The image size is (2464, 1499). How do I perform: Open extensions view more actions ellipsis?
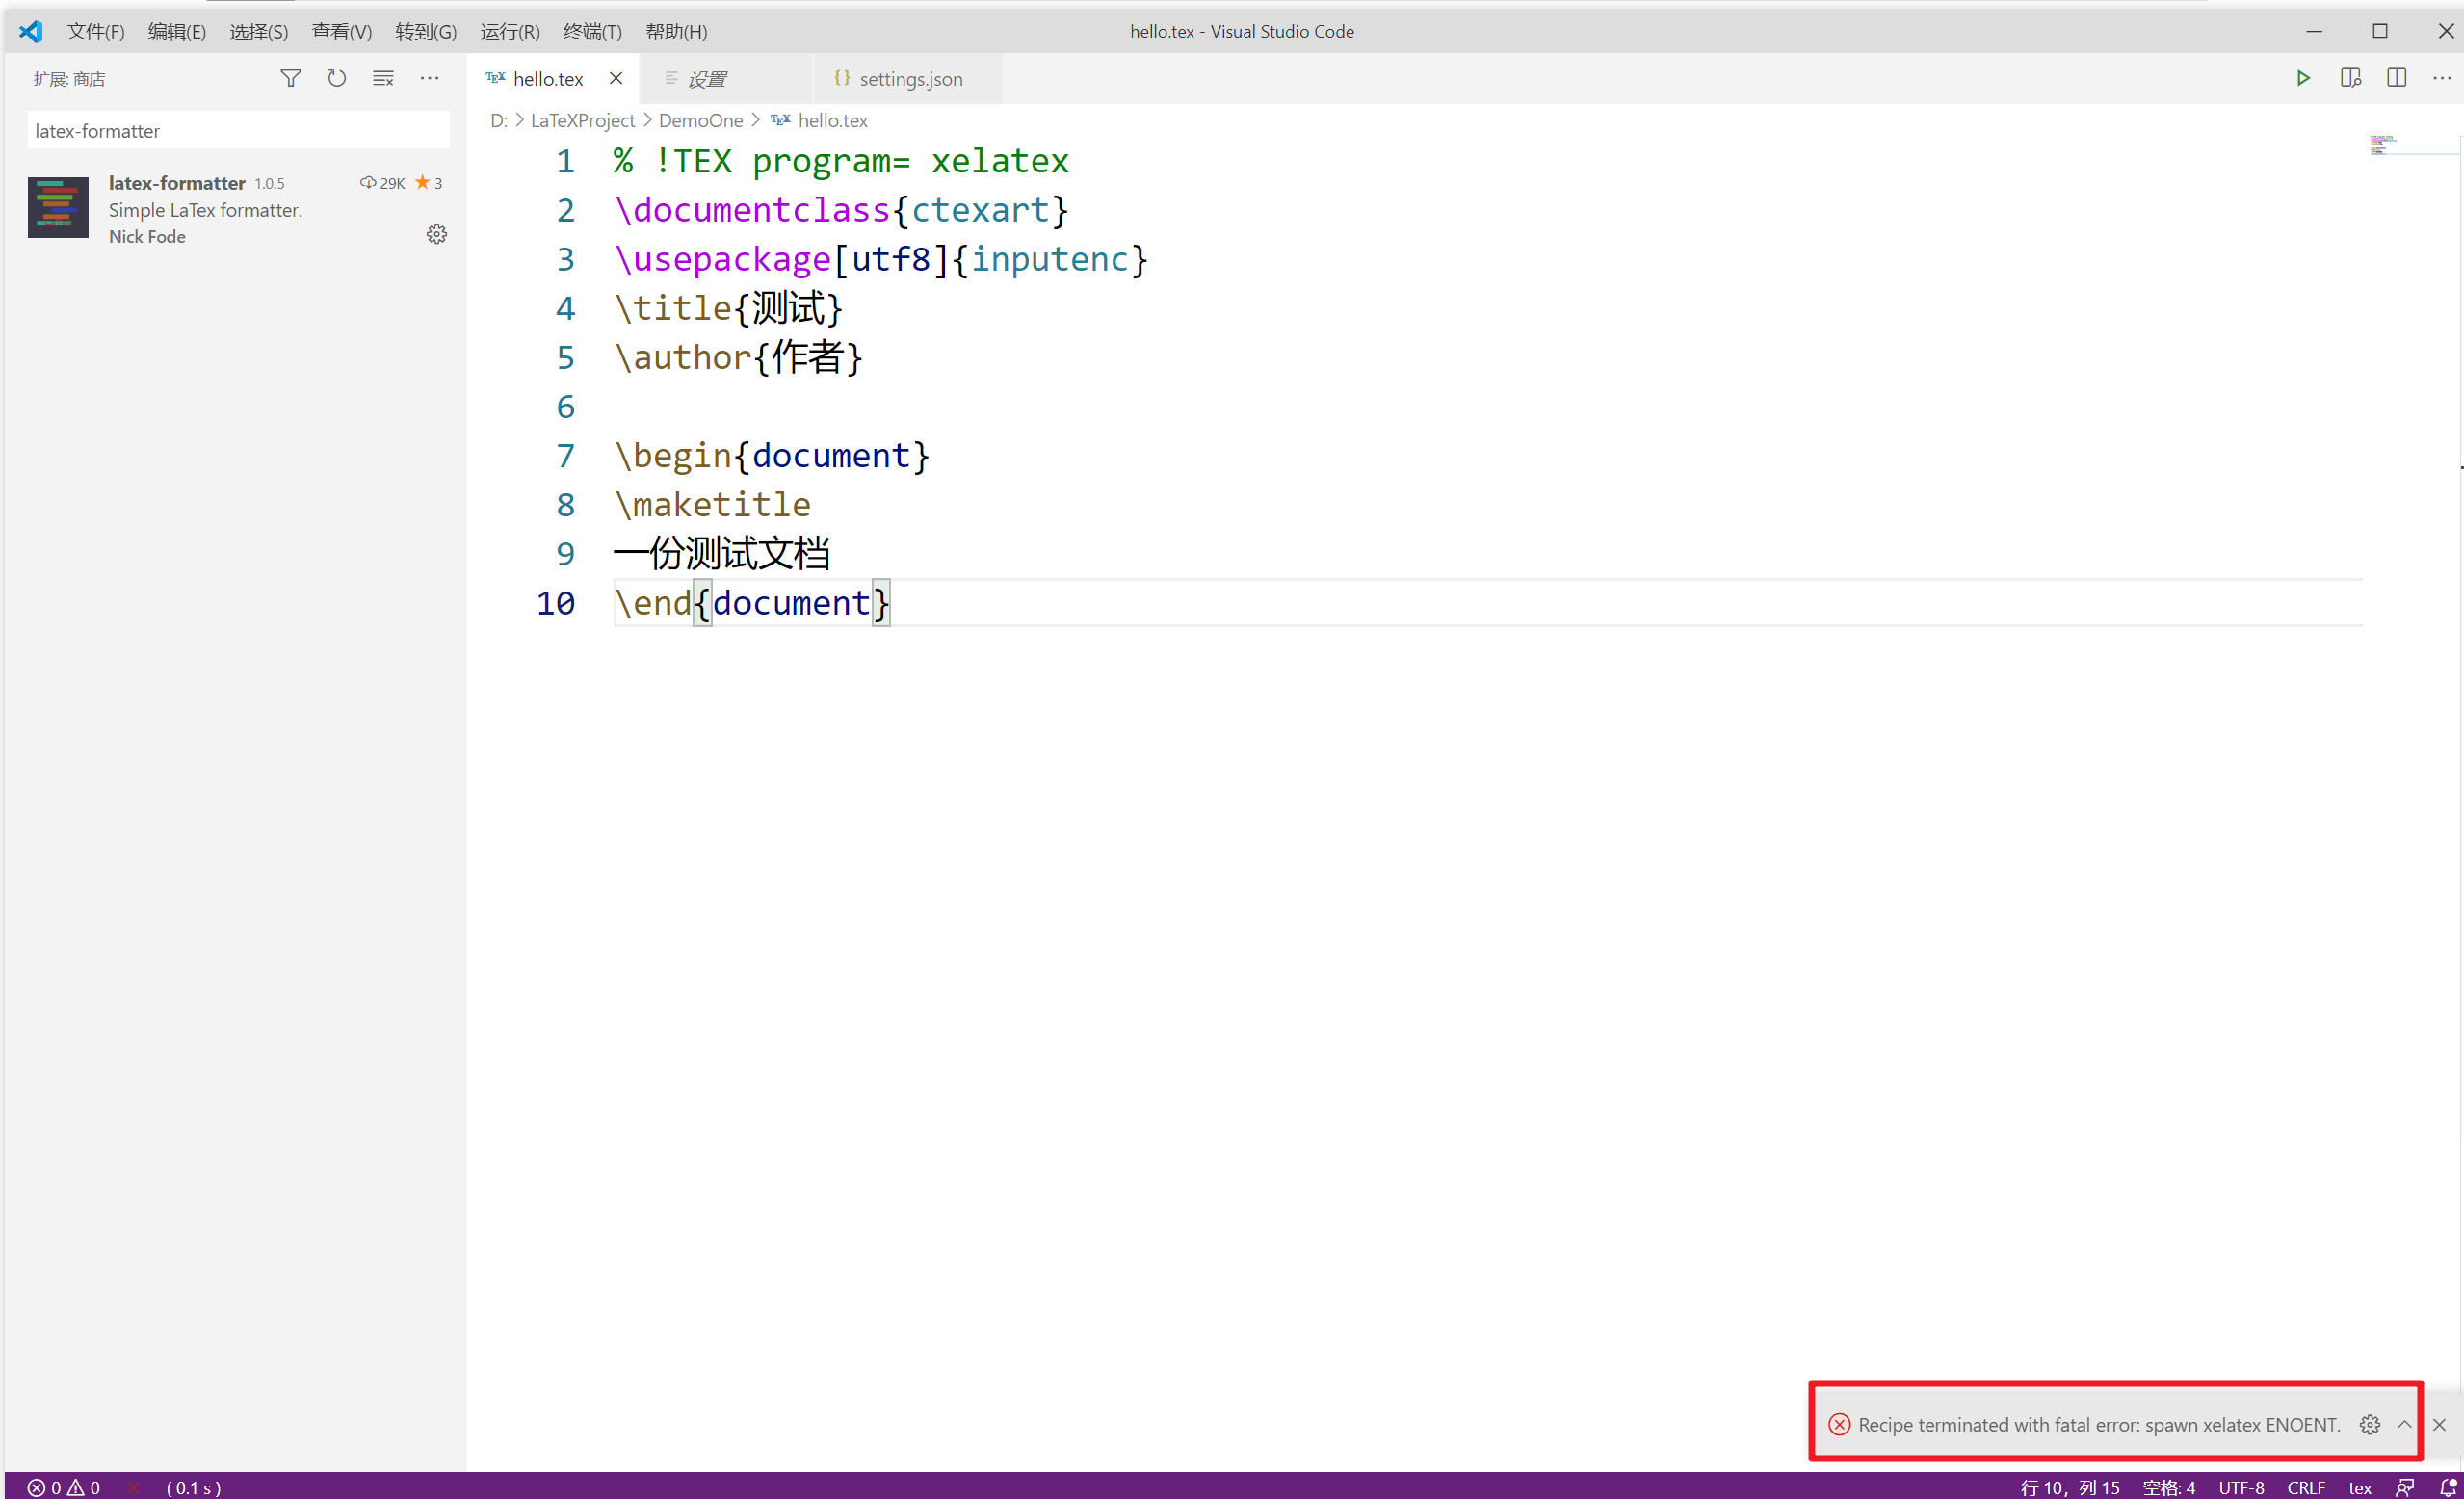coord(429,78)
